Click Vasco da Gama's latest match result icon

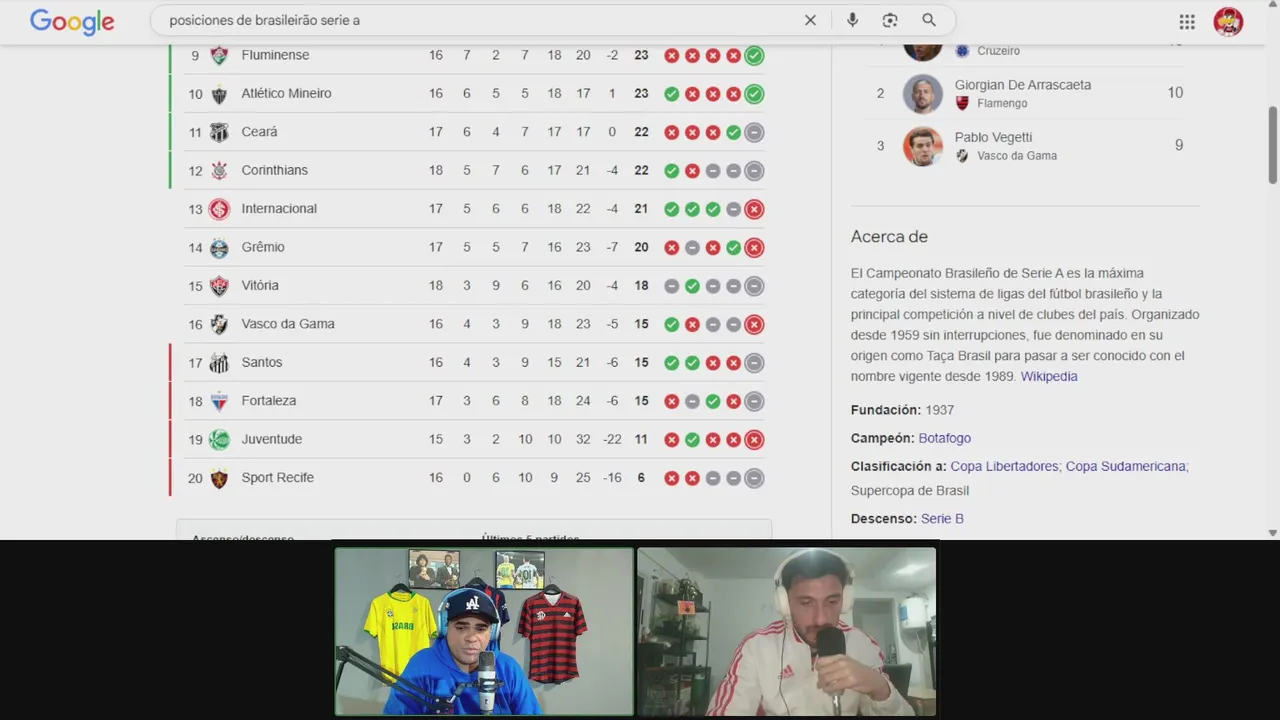(754, 324)
